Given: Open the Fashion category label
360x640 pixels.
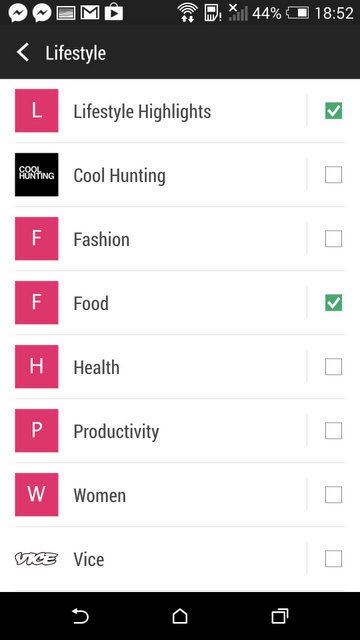Looking at the screenshot, I should pyautogui.click(x=102, y=239).
